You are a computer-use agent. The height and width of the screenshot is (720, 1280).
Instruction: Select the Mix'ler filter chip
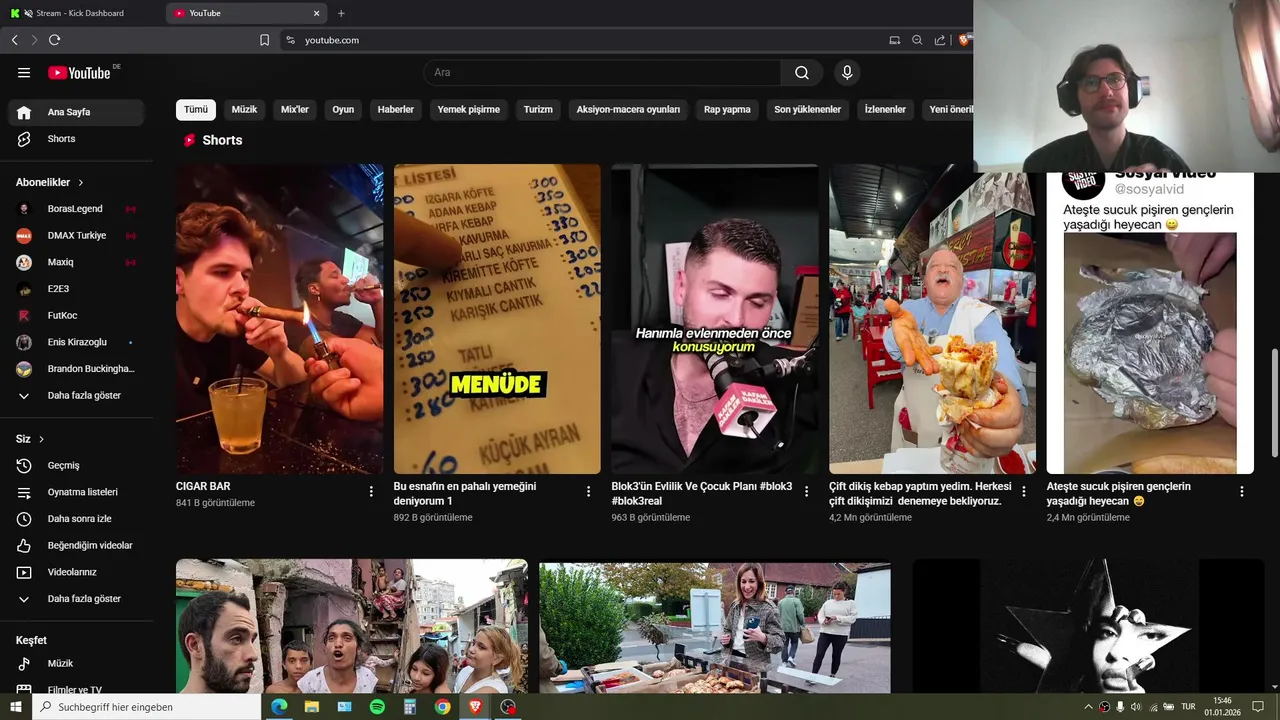click(x=295, y=110)
